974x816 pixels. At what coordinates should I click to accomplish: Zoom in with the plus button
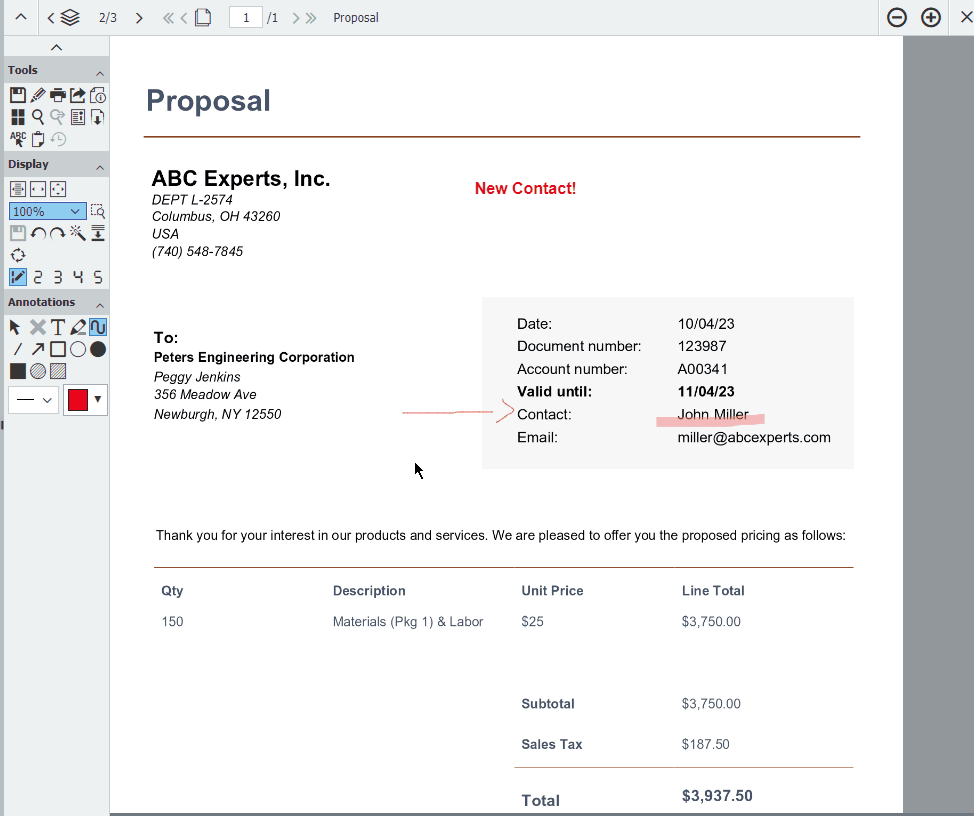[x=931, y=18]
